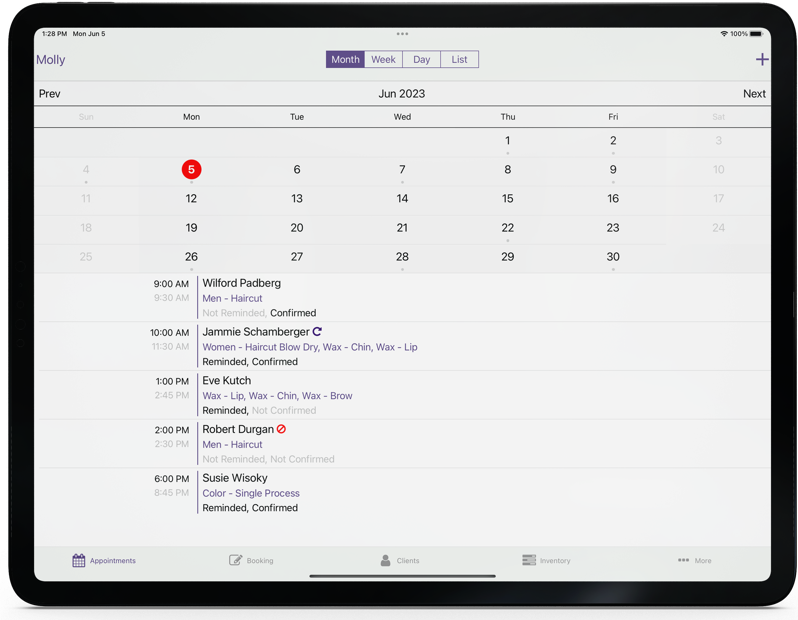
Task: Open Eve Kutch's appointment
Action: click(405, 396)
